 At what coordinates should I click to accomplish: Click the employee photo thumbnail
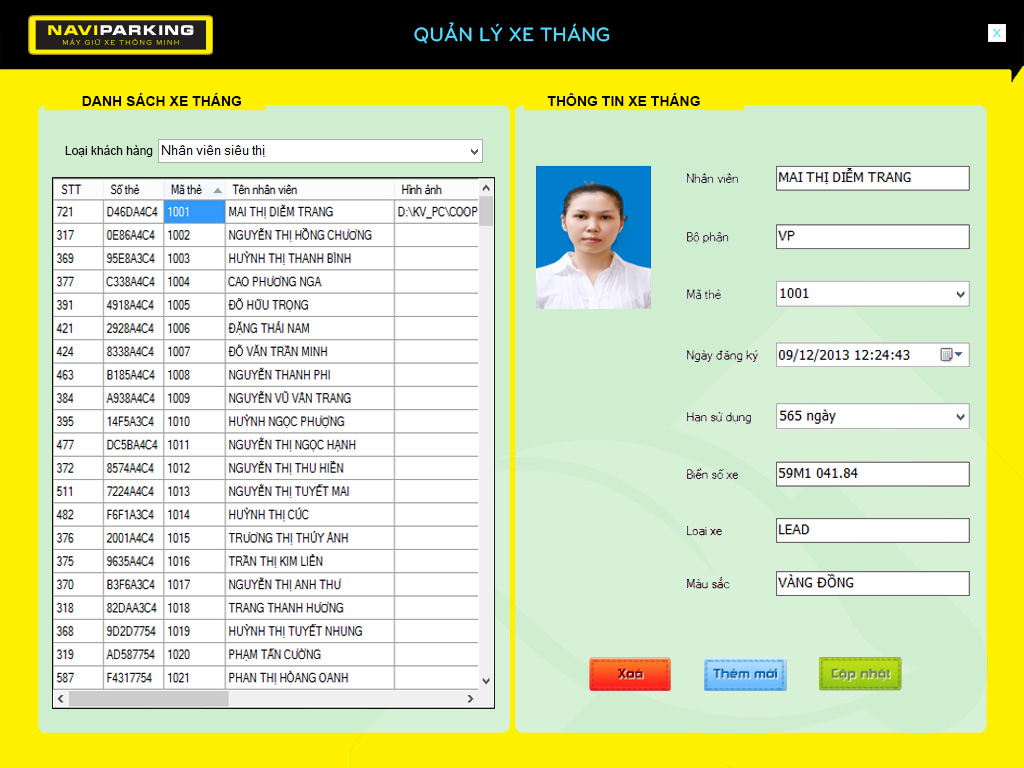(593, 237)
